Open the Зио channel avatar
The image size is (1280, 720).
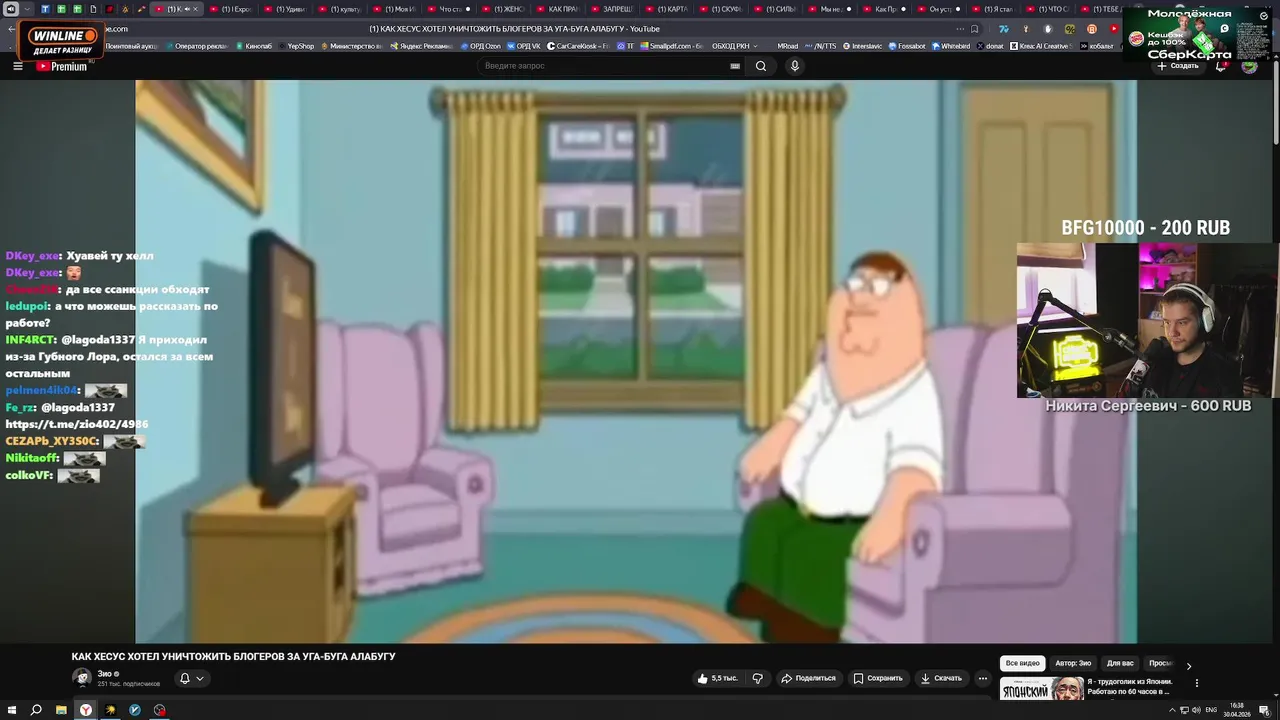81,677
